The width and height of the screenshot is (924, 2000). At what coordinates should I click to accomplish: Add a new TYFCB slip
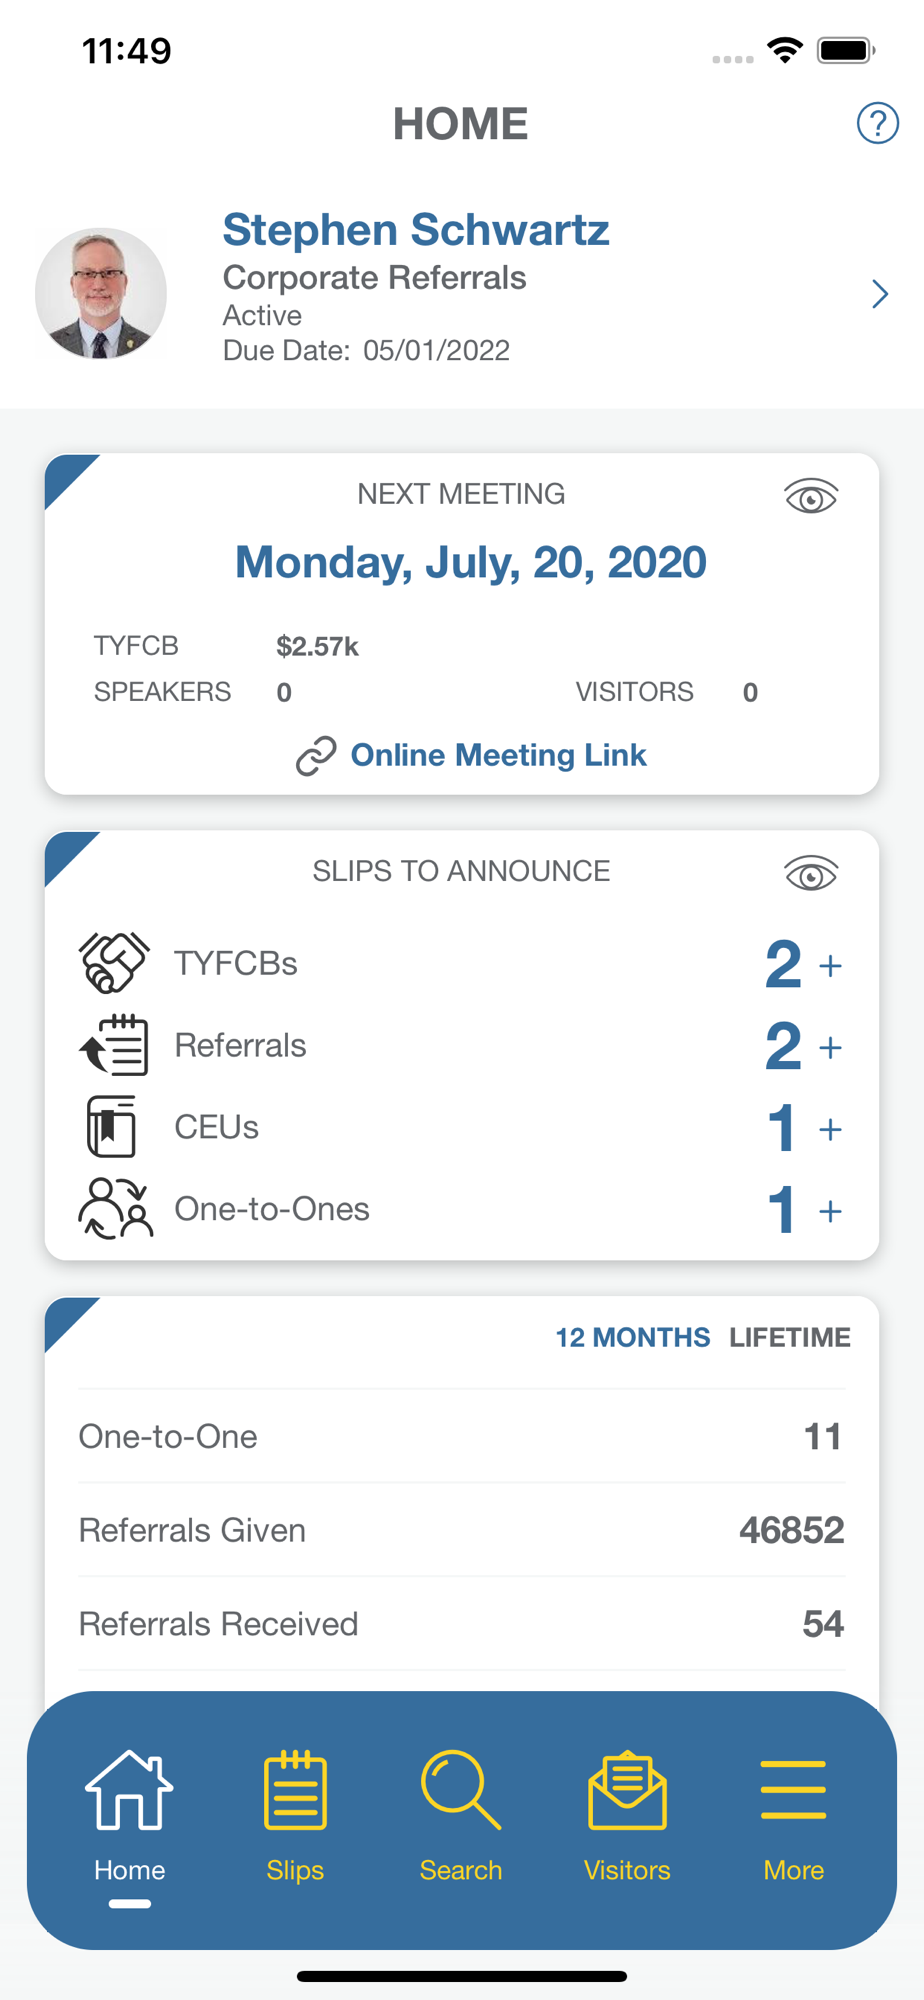tap(830, 966)
